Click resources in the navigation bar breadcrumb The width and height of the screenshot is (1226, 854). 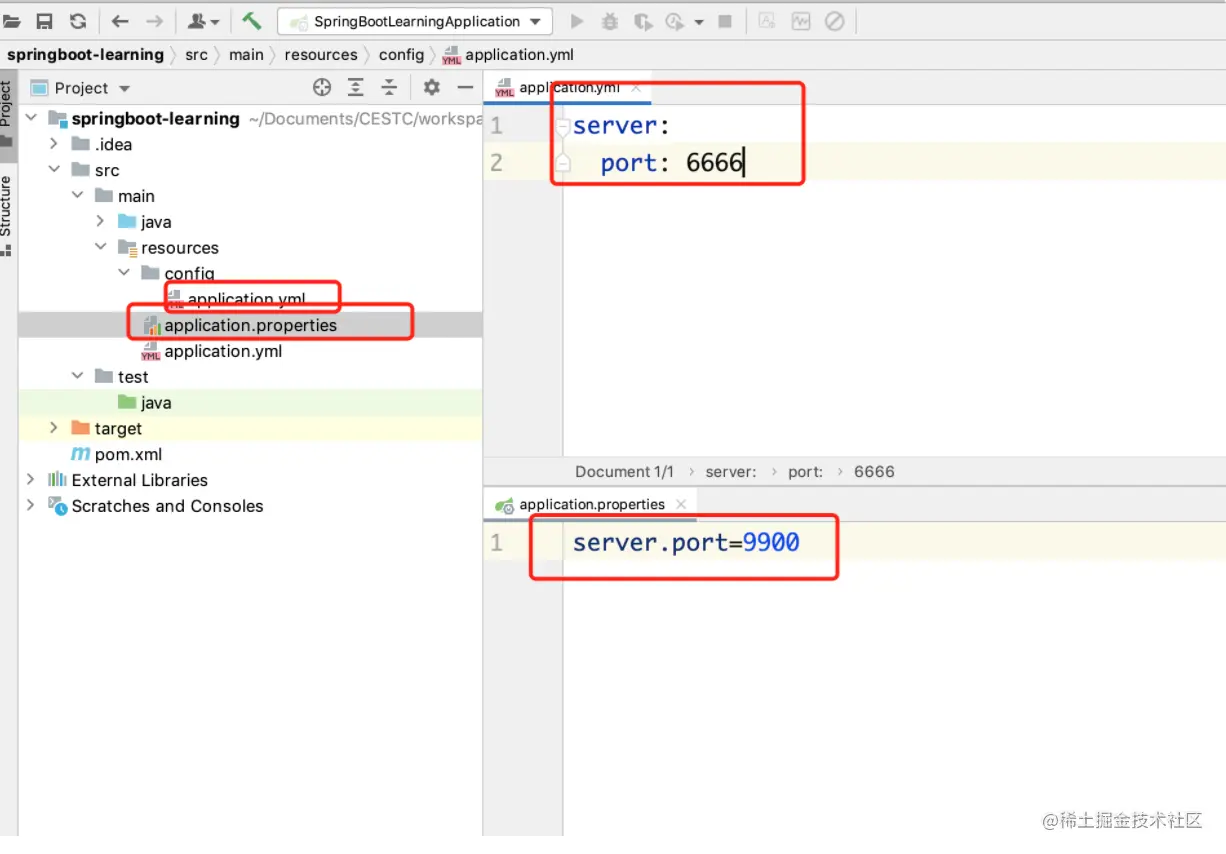point(321,55)
